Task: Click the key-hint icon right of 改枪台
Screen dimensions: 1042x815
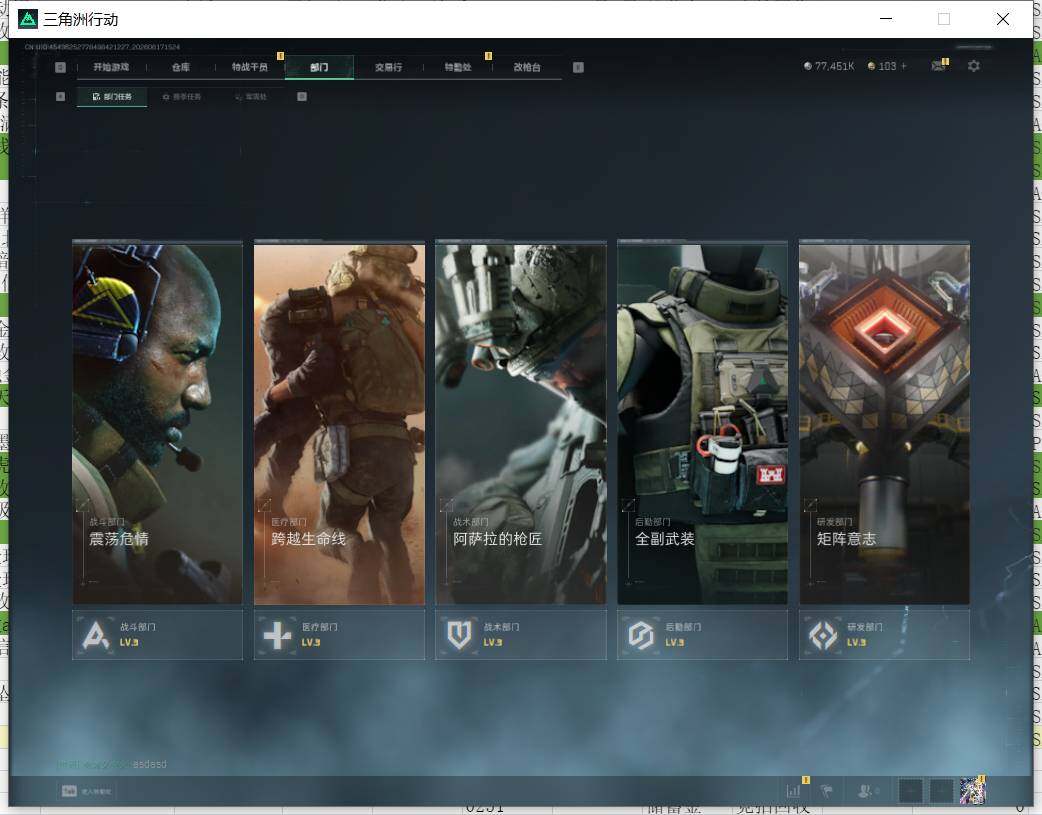Action: pyautogui.click(x=578, y=67)
